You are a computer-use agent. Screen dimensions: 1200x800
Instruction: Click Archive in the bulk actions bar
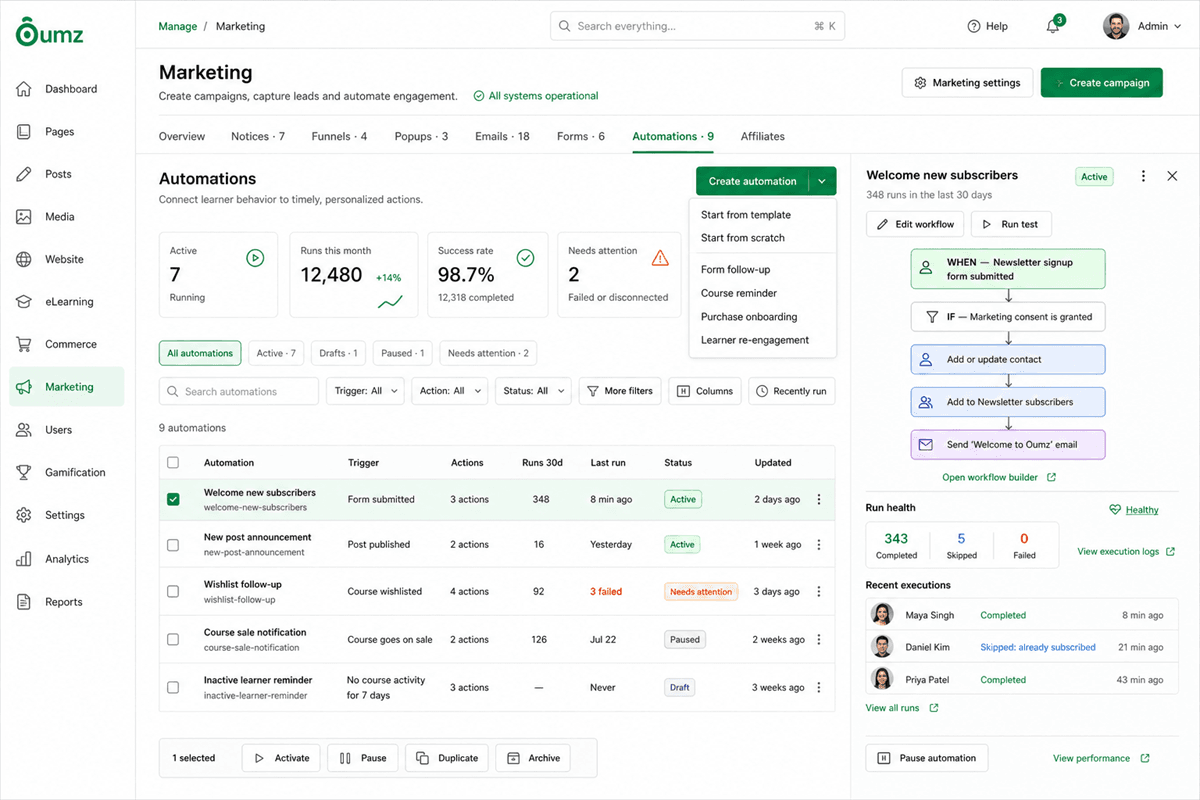point(534,758)
